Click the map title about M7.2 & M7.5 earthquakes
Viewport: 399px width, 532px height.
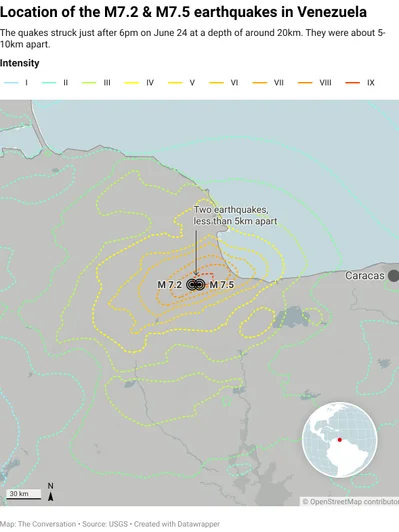[184, 12]
